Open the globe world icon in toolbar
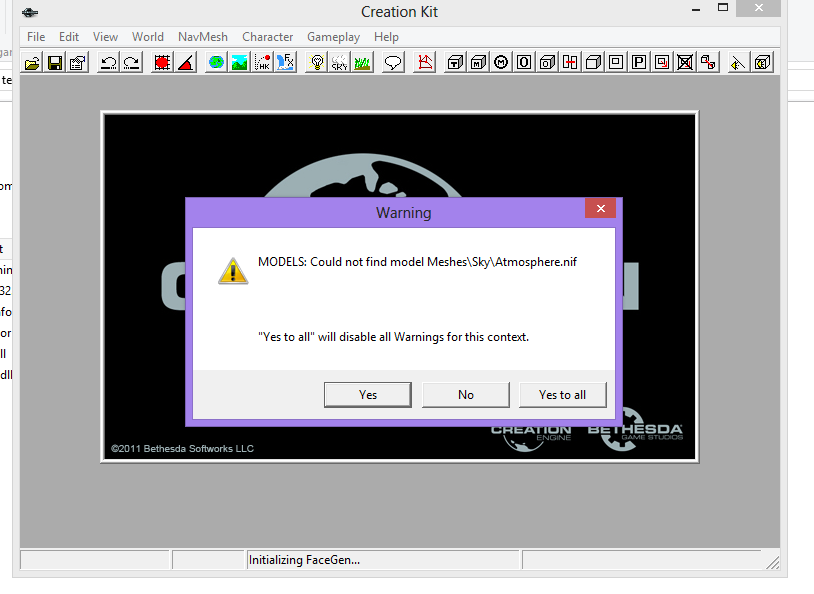814x594 pixels. (x=216, y=62)
